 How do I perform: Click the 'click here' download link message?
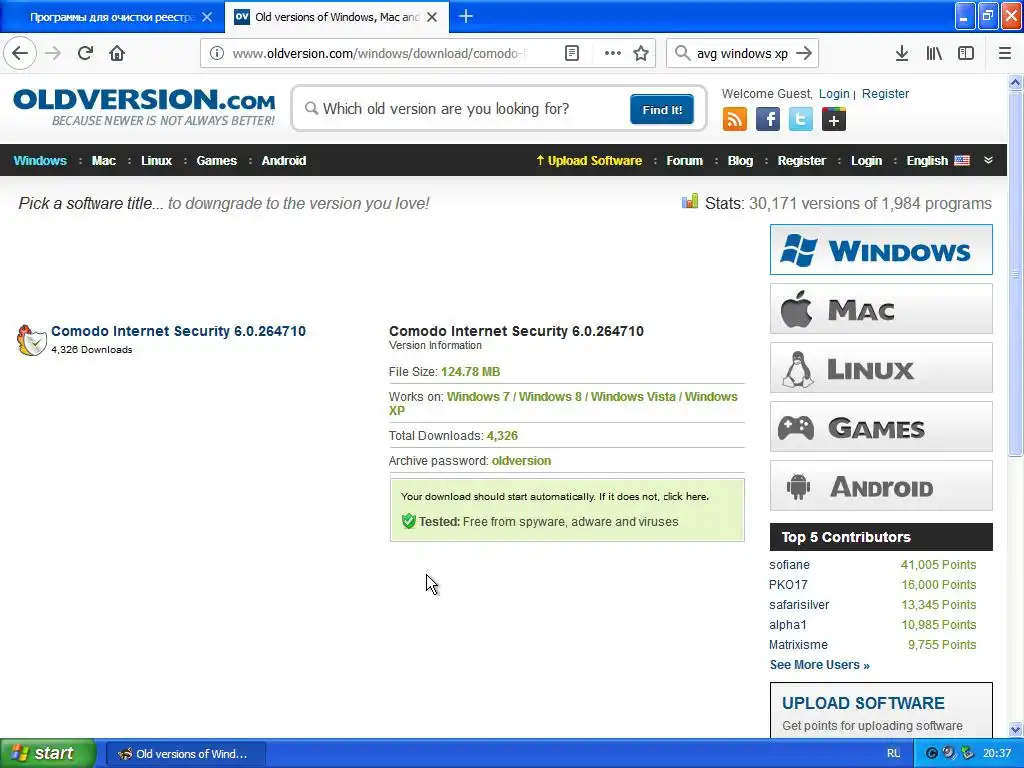pos(684,496)
